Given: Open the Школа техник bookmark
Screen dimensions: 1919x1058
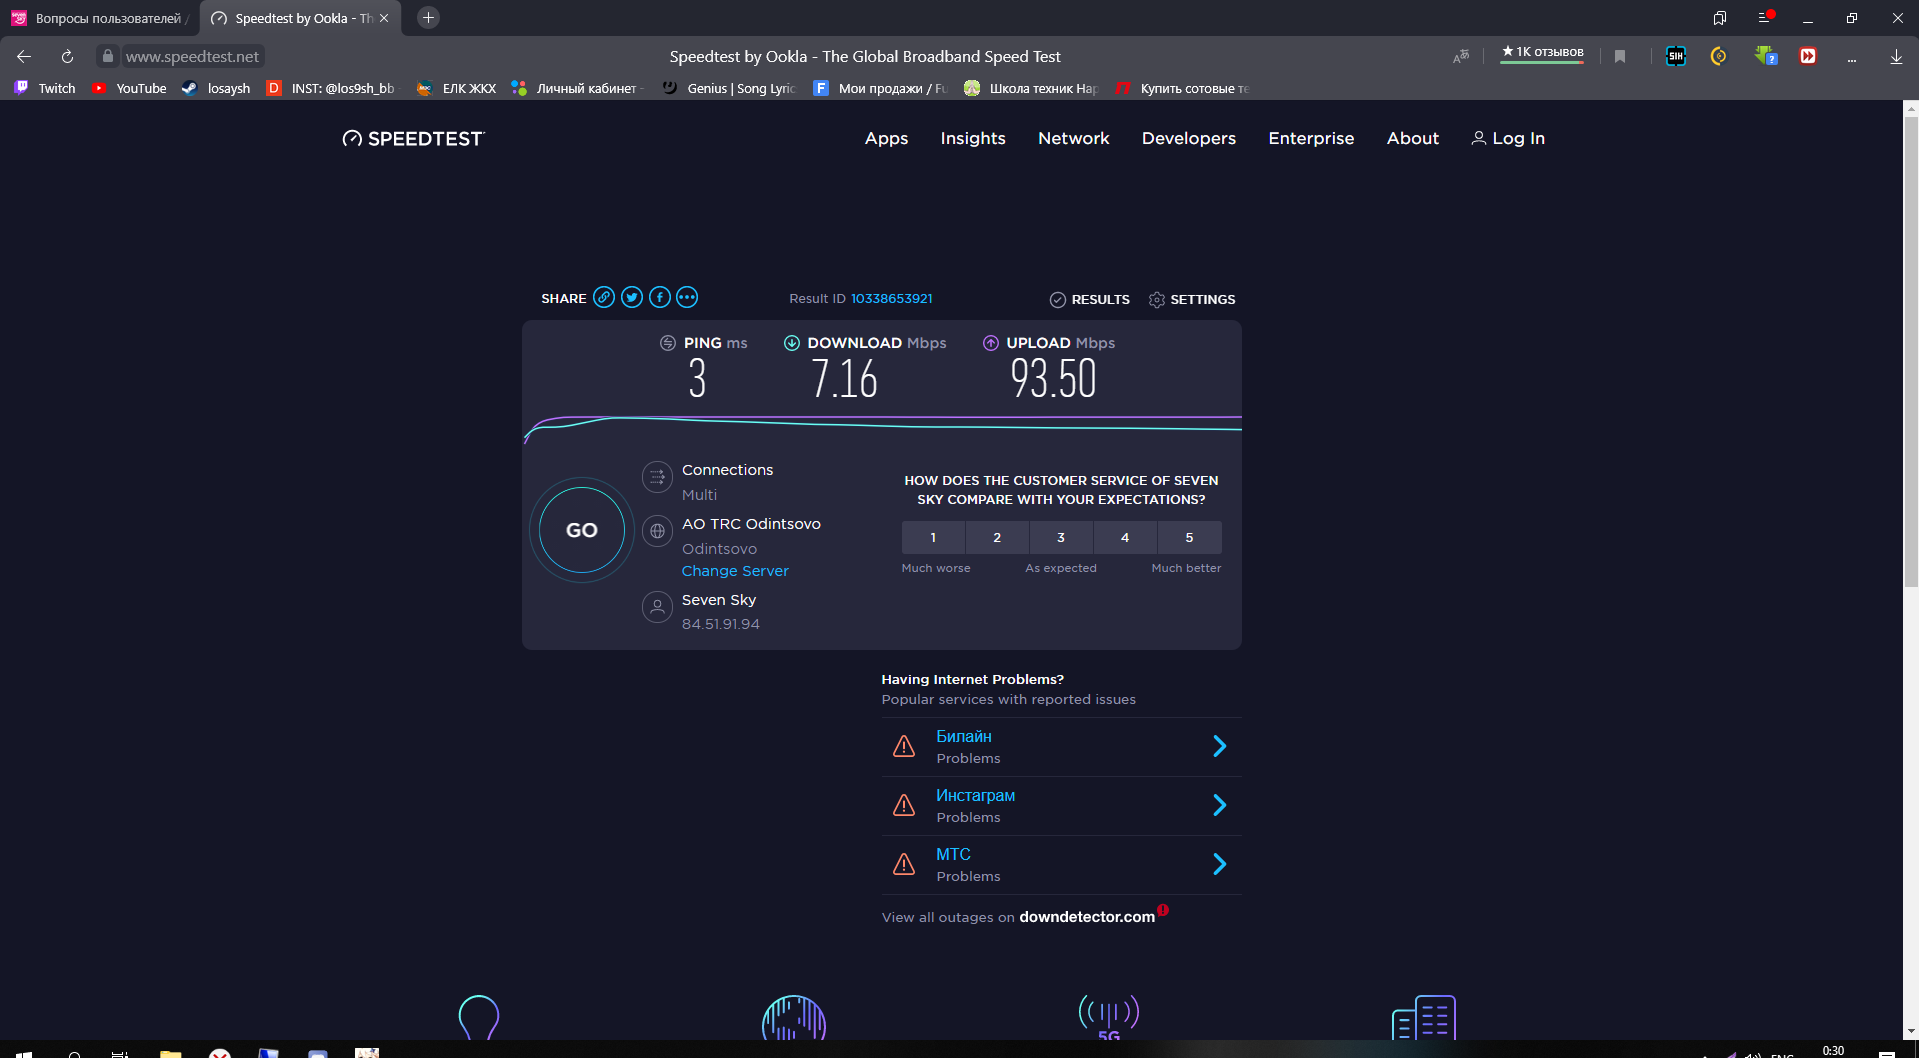Looking at the screenshot, I should coord(1031,88).
